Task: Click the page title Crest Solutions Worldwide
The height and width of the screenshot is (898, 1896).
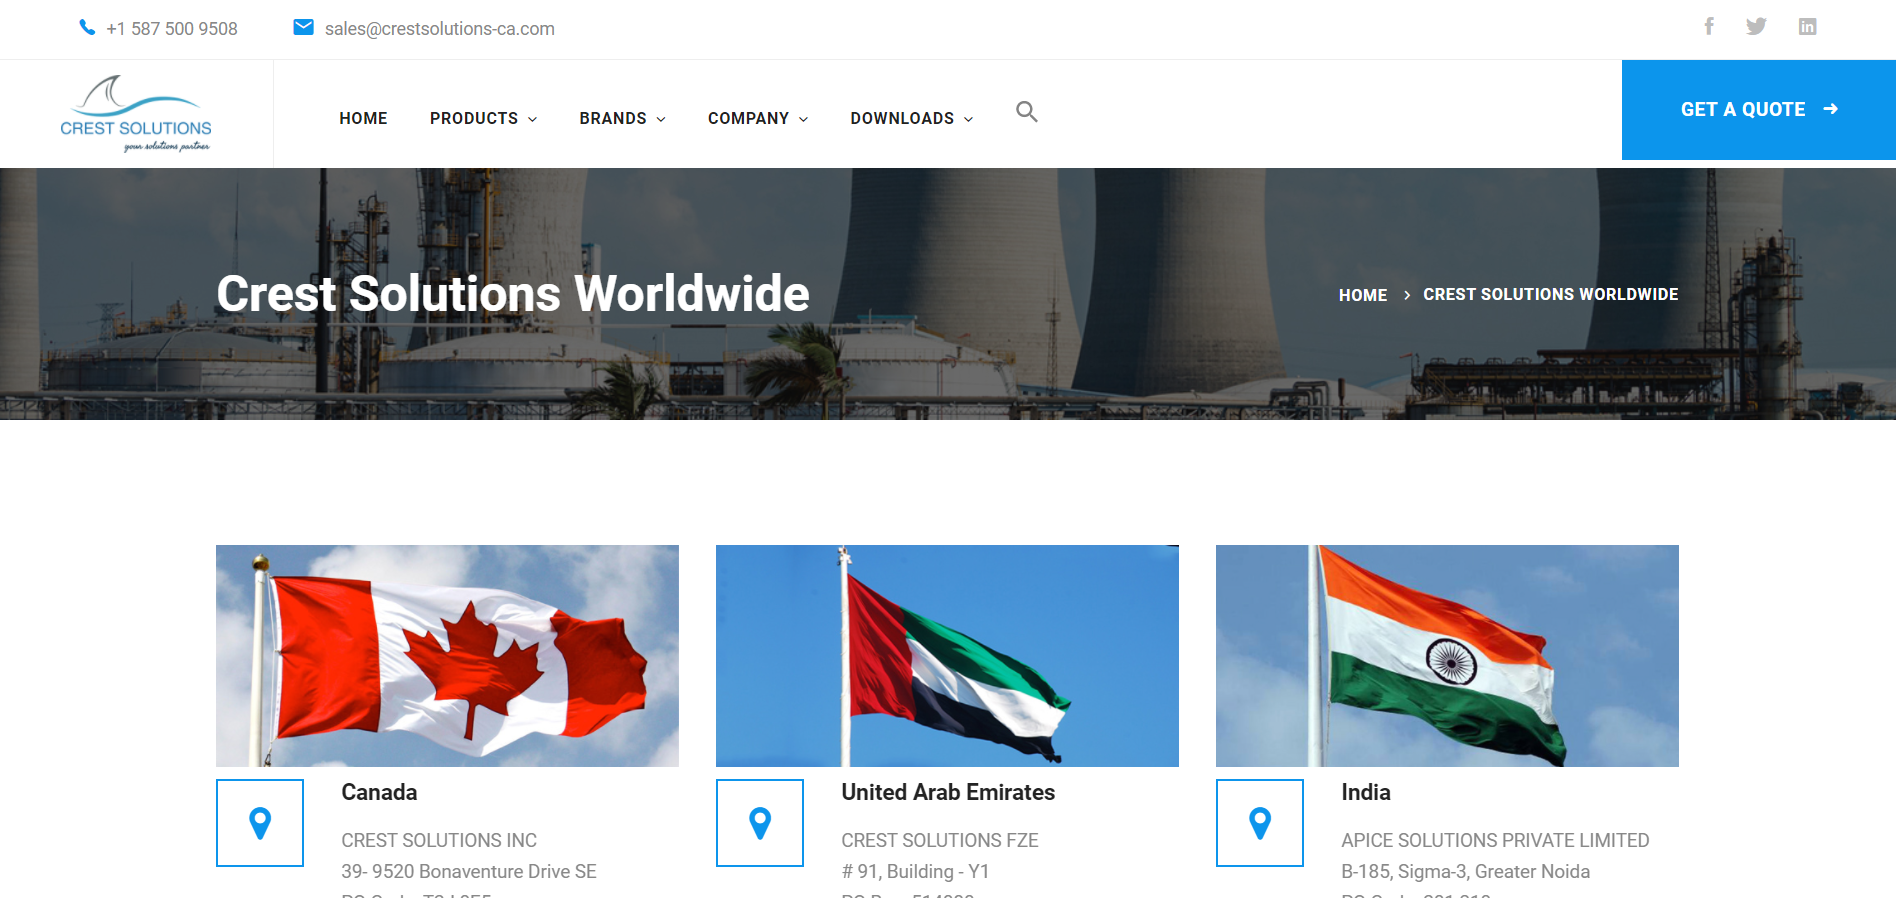Action: coord(513,294)
